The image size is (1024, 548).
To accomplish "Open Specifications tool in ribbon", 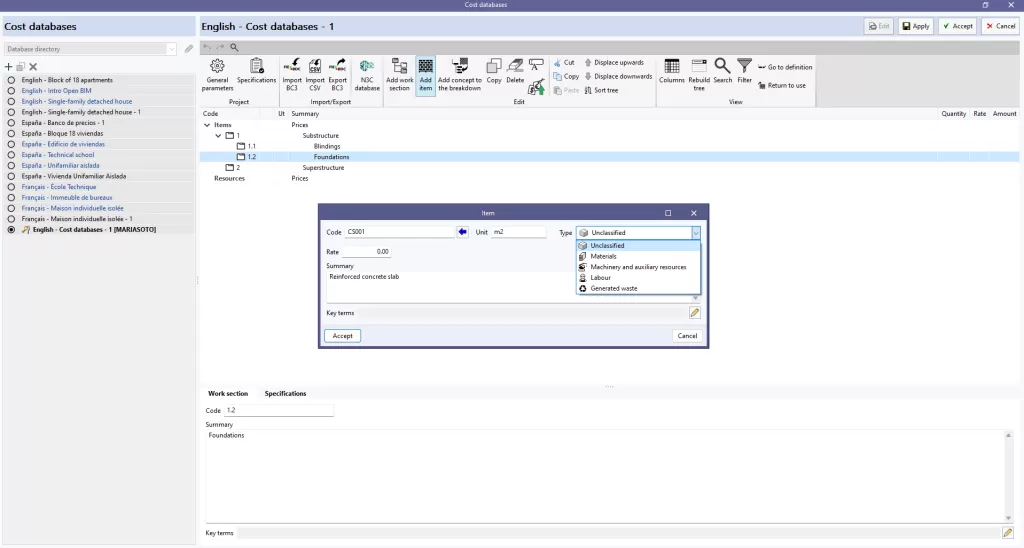I will (256, 71).
